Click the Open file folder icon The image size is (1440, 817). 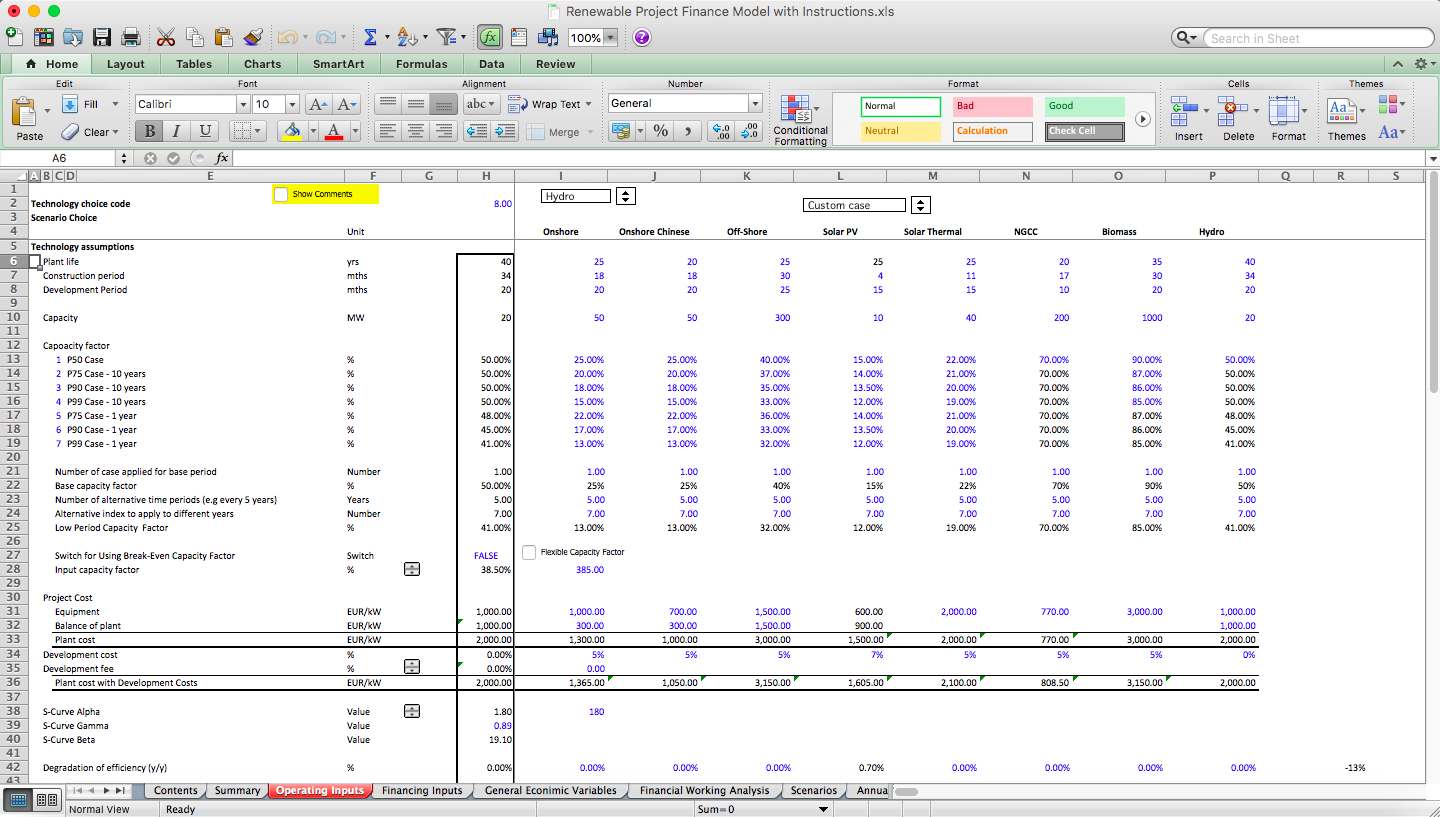pos(73,37)
